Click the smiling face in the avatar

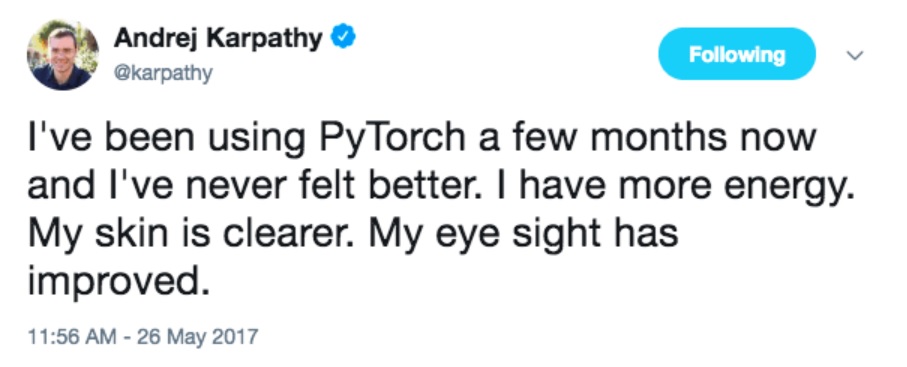62,50
